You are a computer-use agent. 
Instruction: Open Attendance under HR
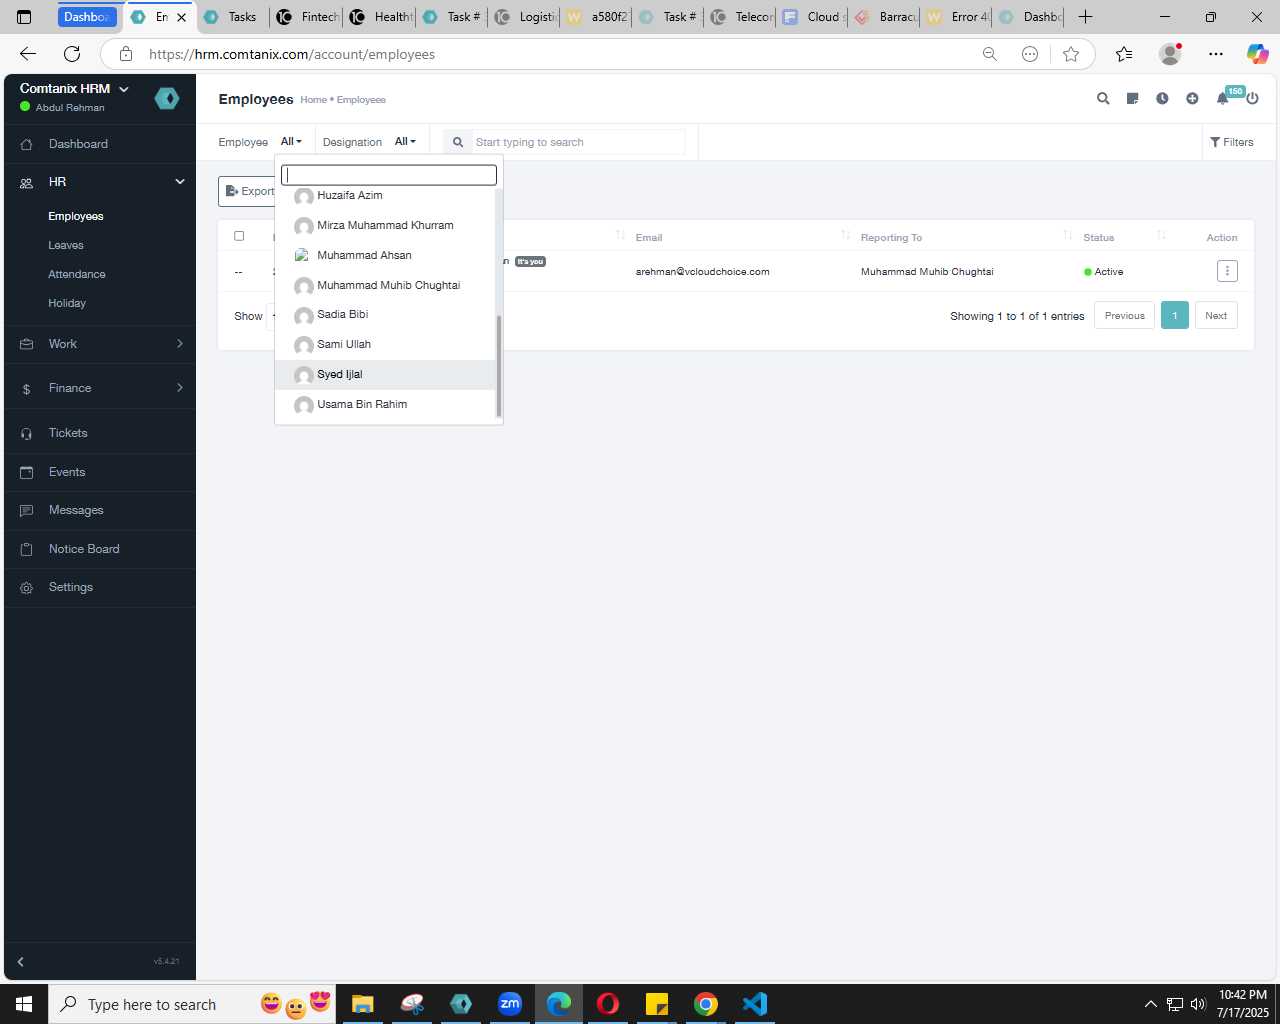(77, 274)
